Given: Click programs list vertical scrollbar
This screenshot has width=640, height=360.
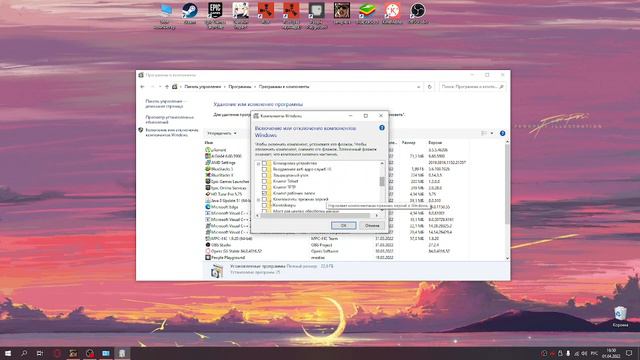Looking at the screenshot, I should click(507, 184).
